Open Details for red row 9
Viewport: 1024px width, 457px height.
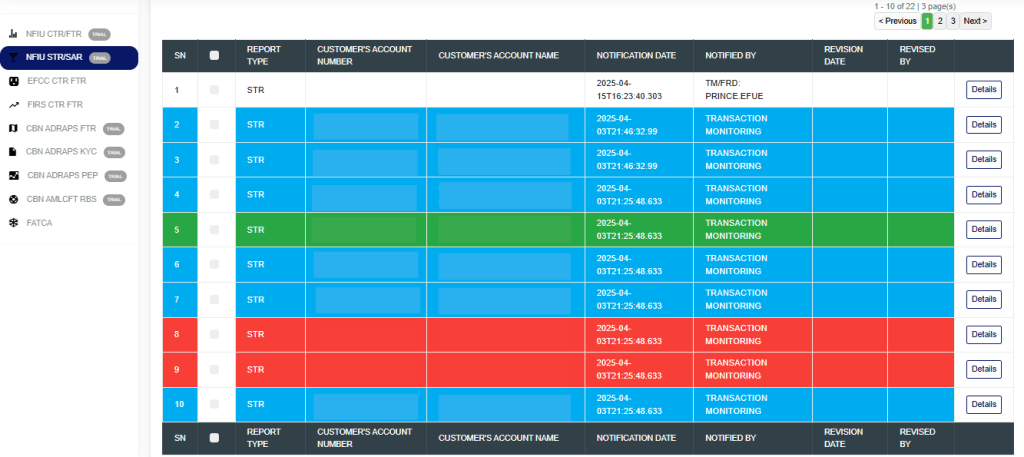coord(983,369)
